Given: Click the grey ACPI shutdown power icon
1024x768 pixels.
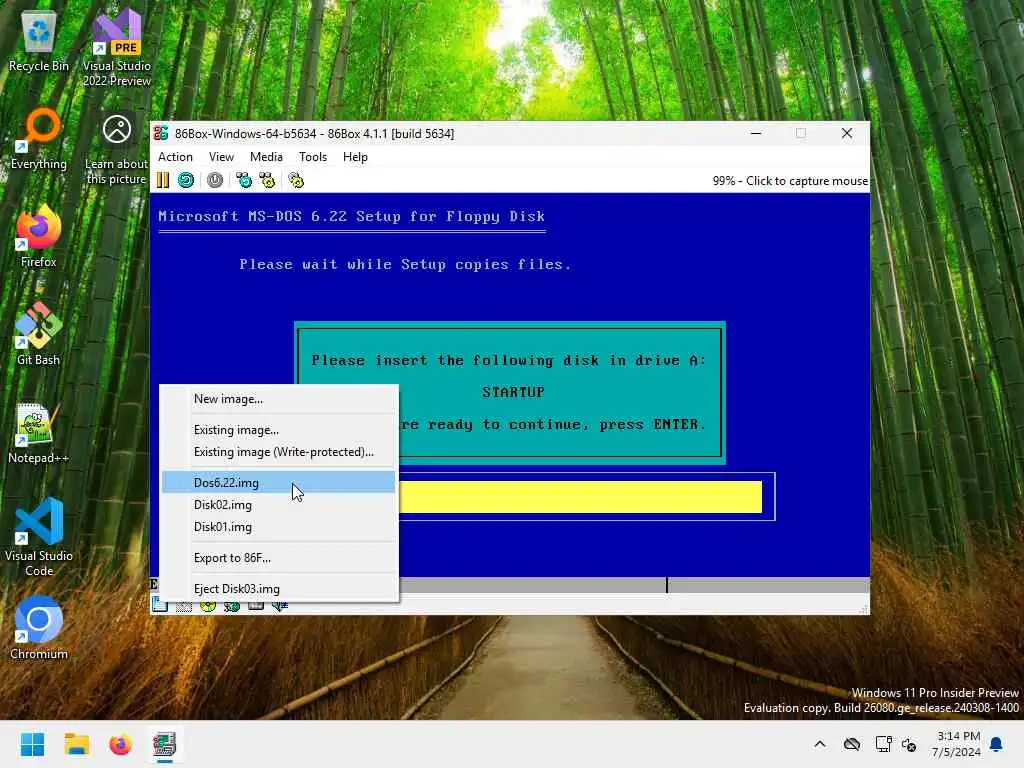Looking at the screenshot, I should [x=215, y=180].
